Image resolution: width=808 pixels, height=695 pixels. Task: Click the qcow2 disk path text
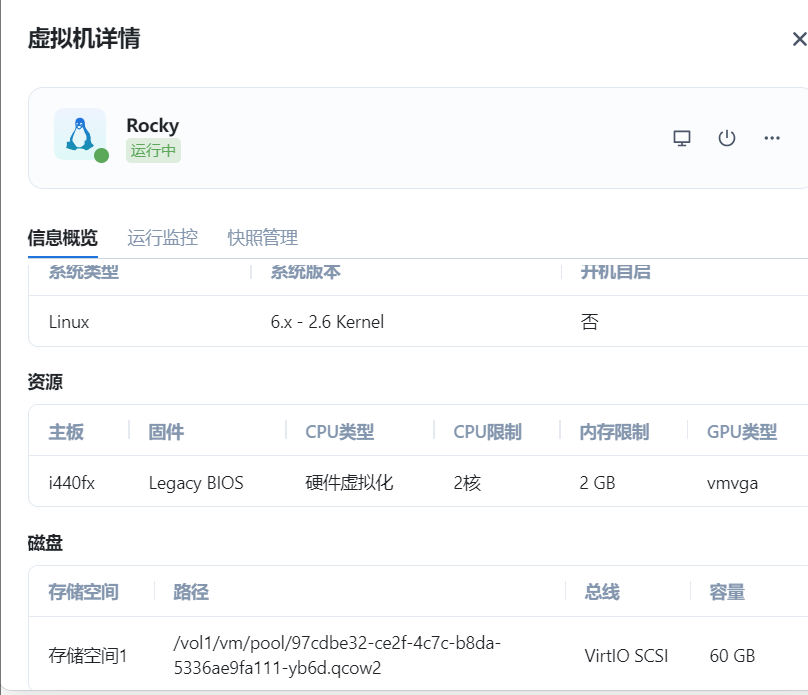pyautogui.click(x=337, y=655)
